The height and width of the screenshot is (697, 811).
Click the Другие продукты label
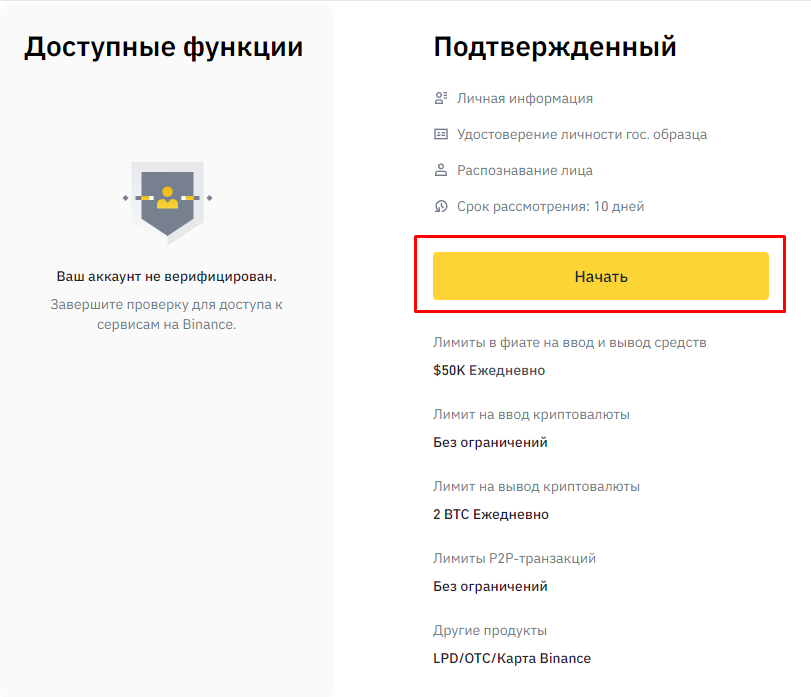click(x=490, y=630)
